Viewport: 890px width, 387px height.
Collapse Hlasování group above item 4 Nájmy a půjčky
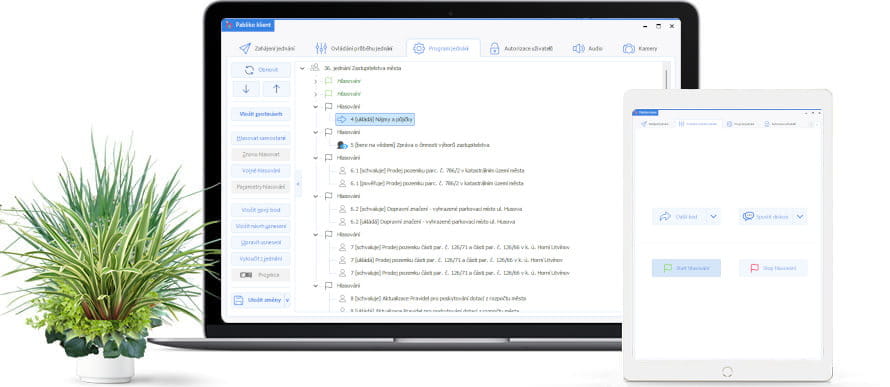pyautogui.click(x=316, y=107)
